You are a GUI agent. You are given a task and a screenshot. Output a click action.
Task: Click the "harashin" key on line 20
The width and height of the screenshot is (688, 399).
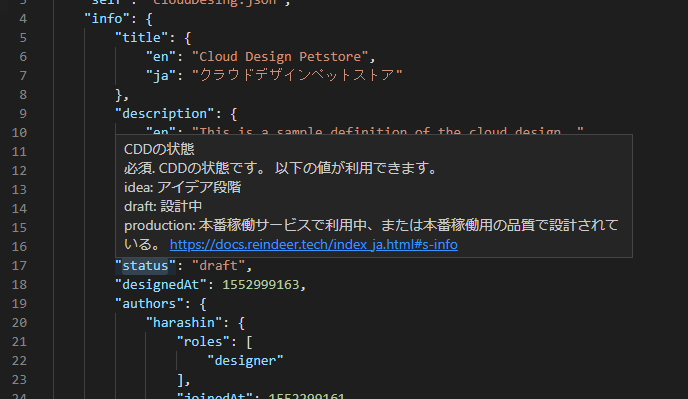pyautogui.click(x=184, y=323)
